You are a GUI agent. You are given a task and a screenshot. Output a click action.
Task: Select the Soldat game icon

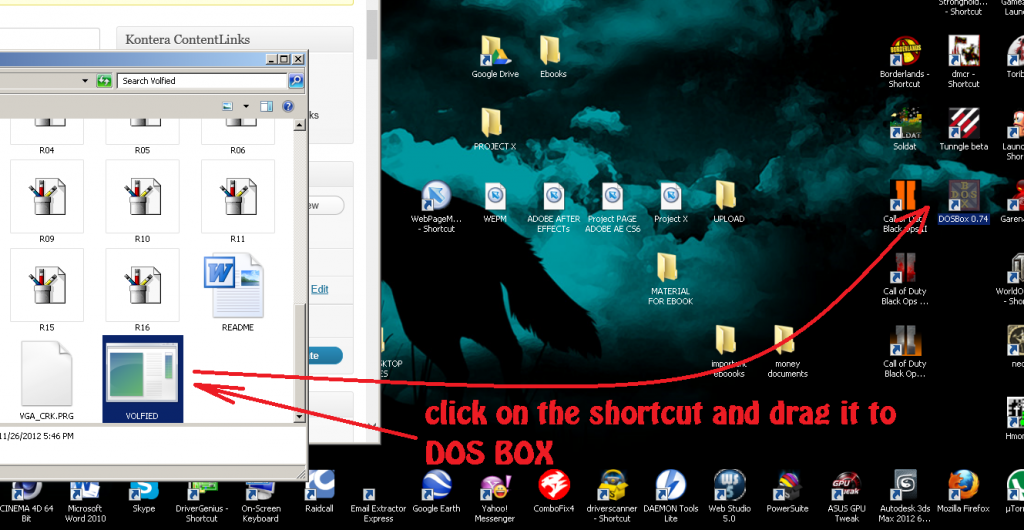pos(904,129)
